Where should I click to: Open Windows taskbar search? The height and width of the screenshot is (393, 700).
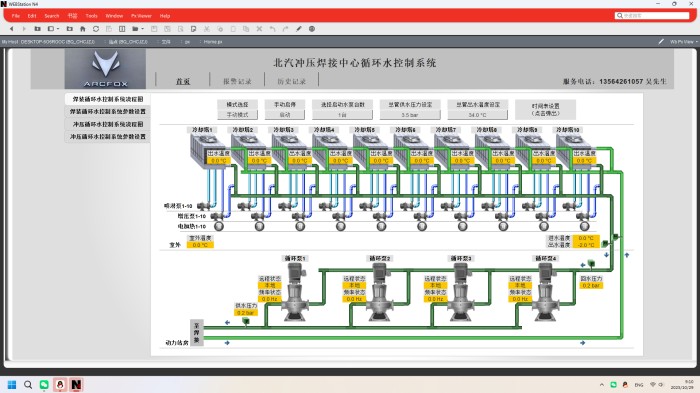(x=28, y=385)
